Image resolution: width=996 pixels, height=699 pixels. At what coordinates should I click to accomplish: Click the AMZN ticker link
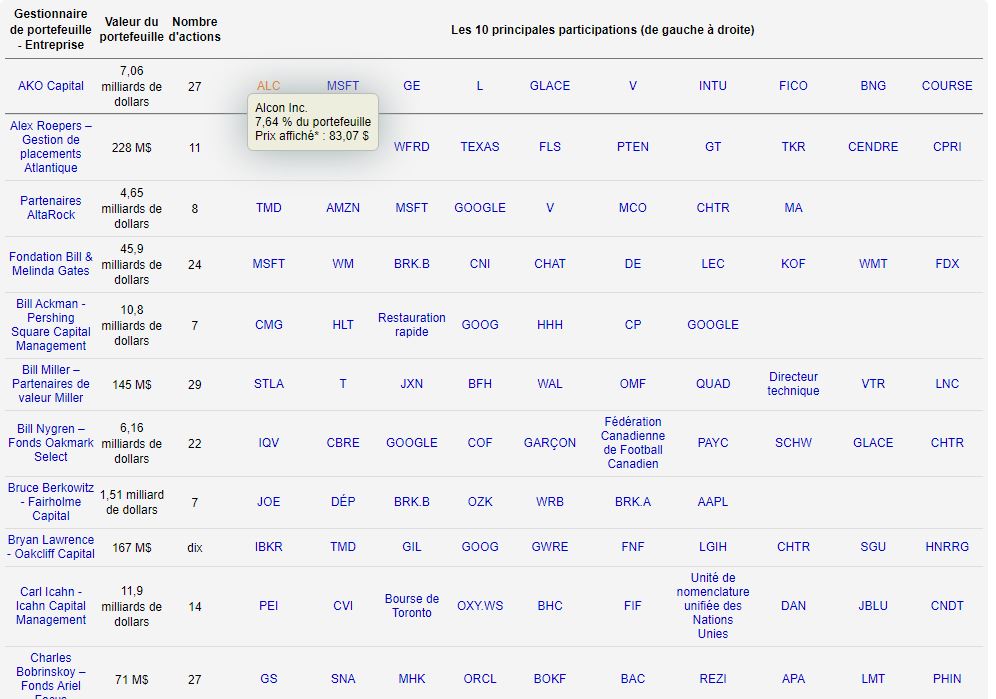point(343,208)
